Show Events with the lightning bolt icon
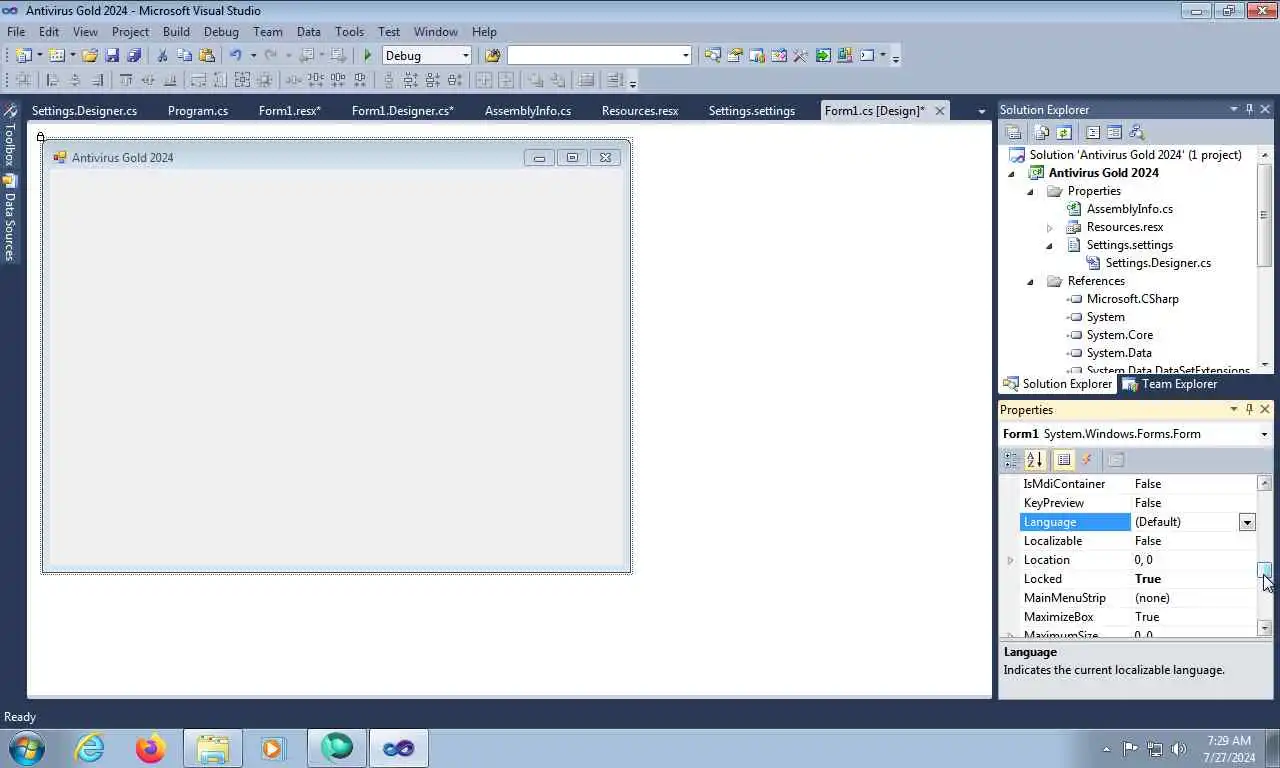1280x768 pixels. click(x=1087, y=460)
